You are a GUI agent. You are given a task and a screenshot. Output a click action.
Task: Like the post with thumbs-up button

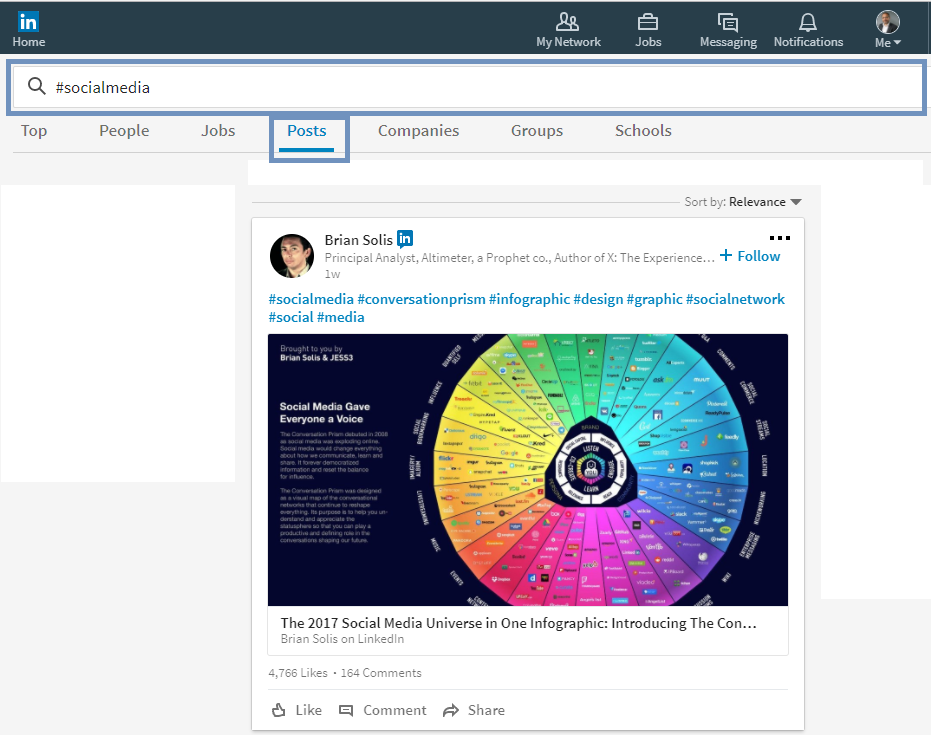(x=297, y=710)
